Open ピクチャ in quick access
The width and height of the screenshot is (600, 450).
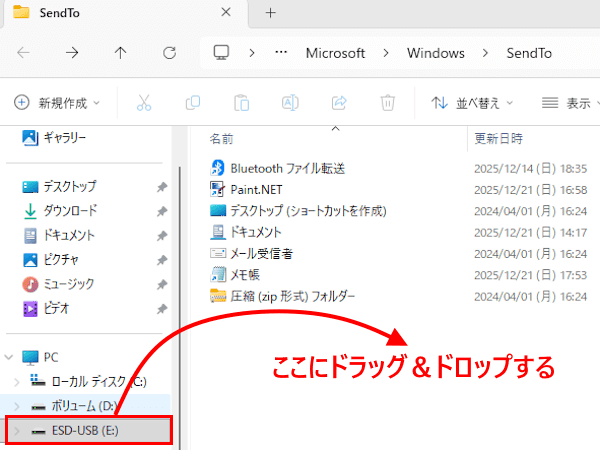[x=51, y=260]
